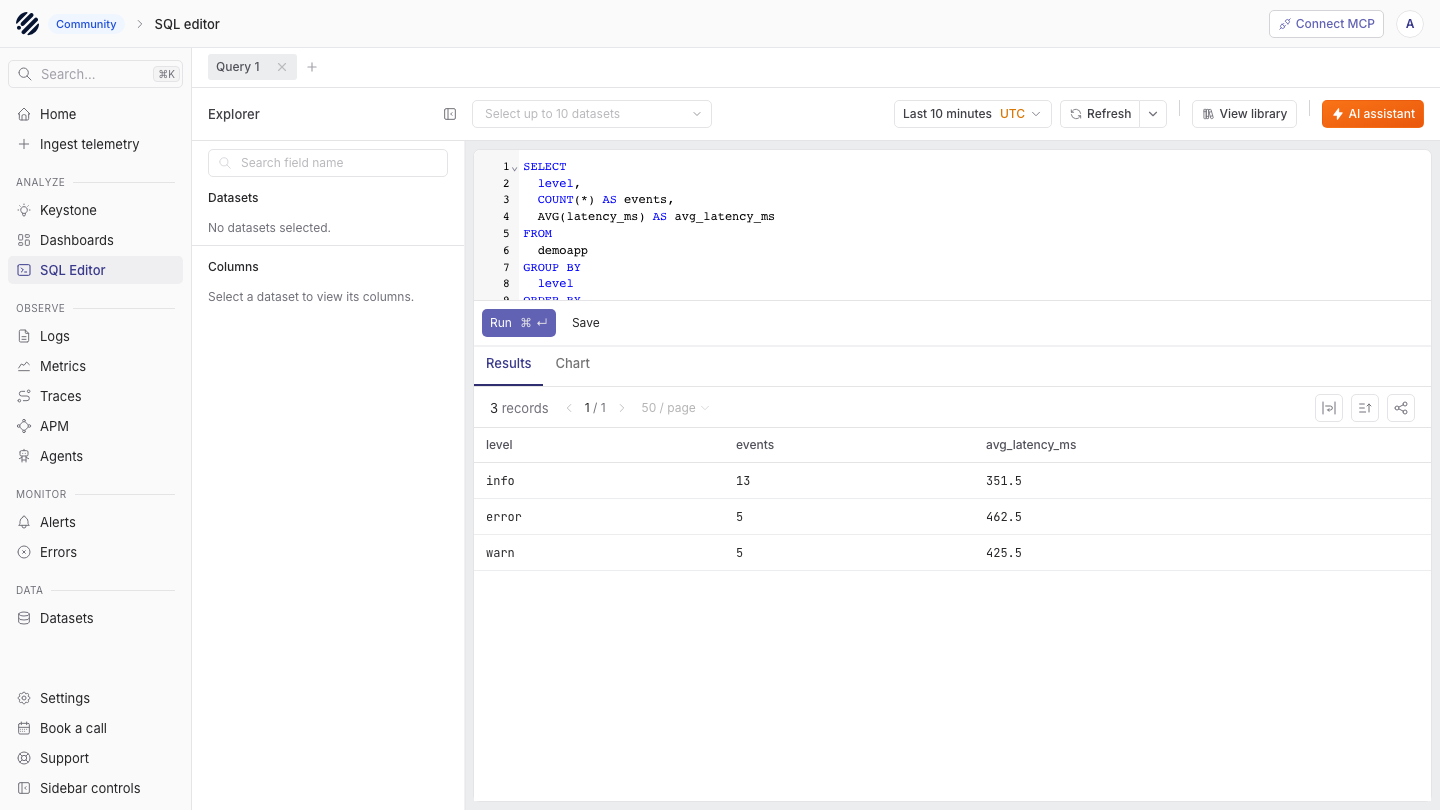Screen dimensions: 1440x810
Task: Refresh the query data
Action: [x=1100, y=114]
